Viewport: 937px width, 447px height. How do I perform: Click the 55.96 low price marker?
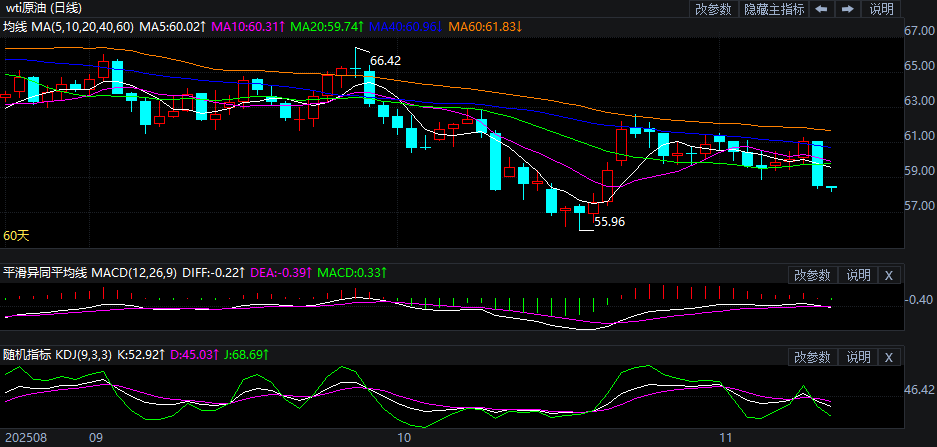click(x=609, y=222)
